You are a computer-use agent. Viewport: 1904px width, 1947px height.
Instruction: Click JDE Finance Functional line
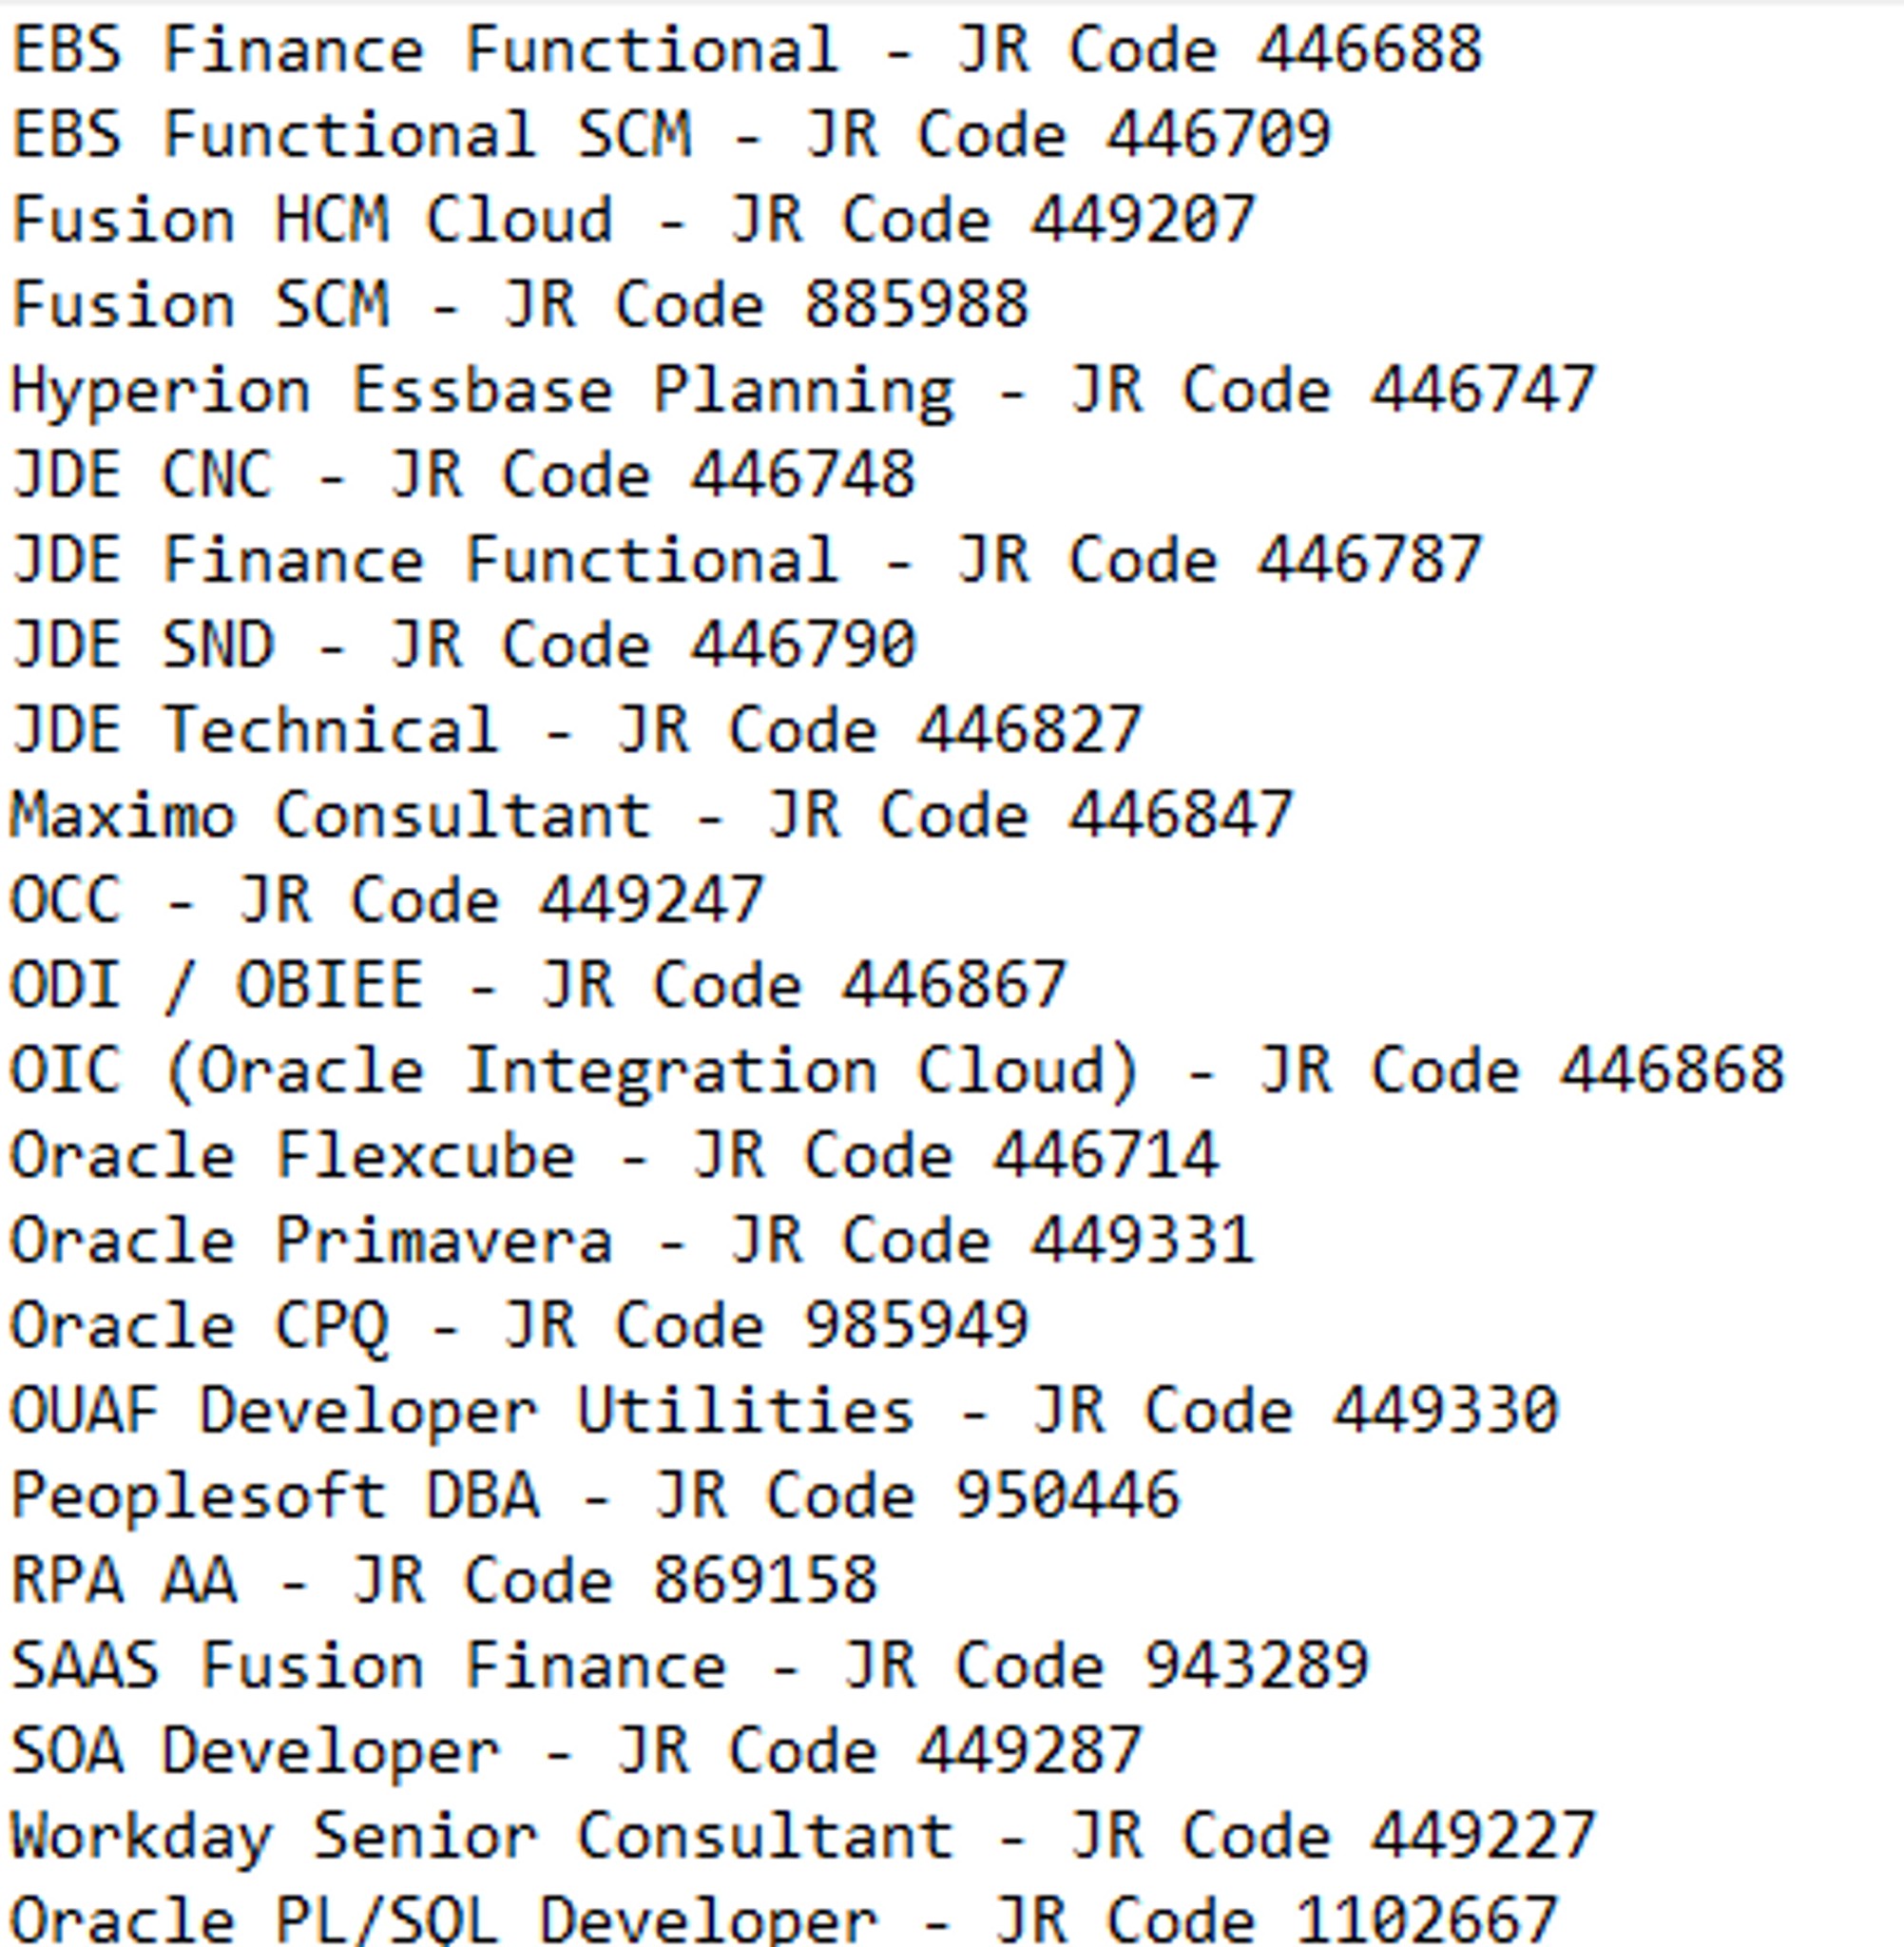(x=745, y=560)
